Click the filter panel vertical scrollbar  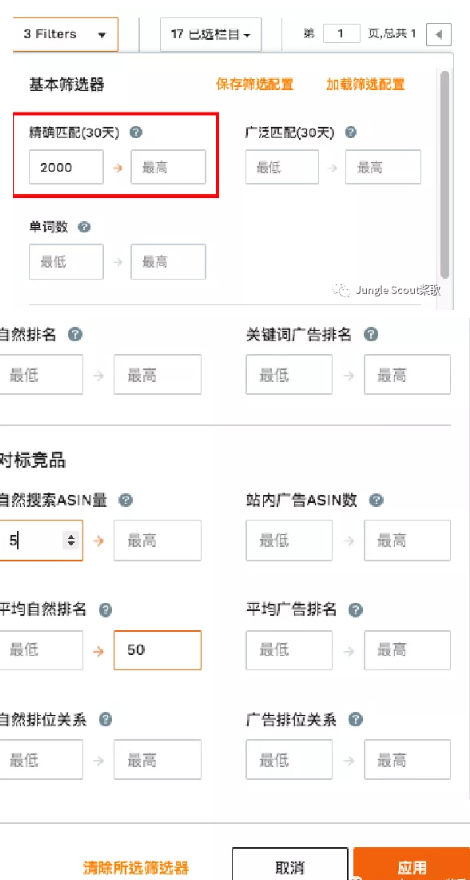pyautogui.click(x=445, y=174)
